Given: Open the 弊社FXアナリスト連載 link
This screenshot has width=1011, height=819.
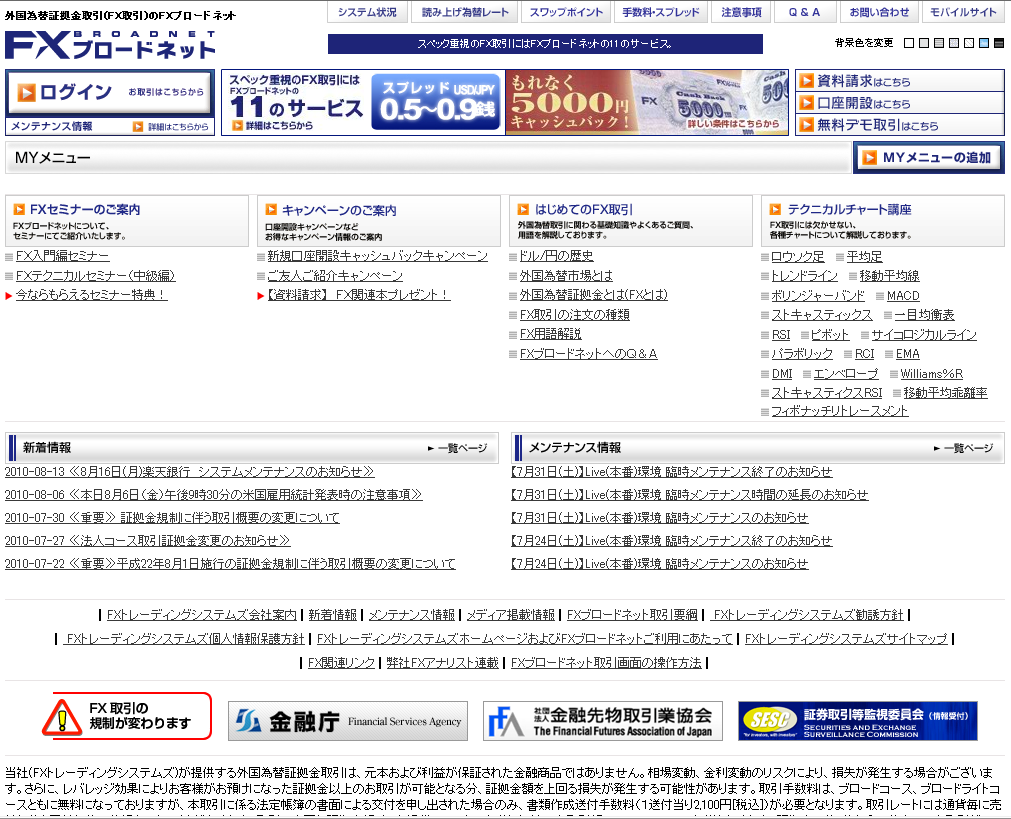Looking at the screenshot, I should [x=443, y=663].
